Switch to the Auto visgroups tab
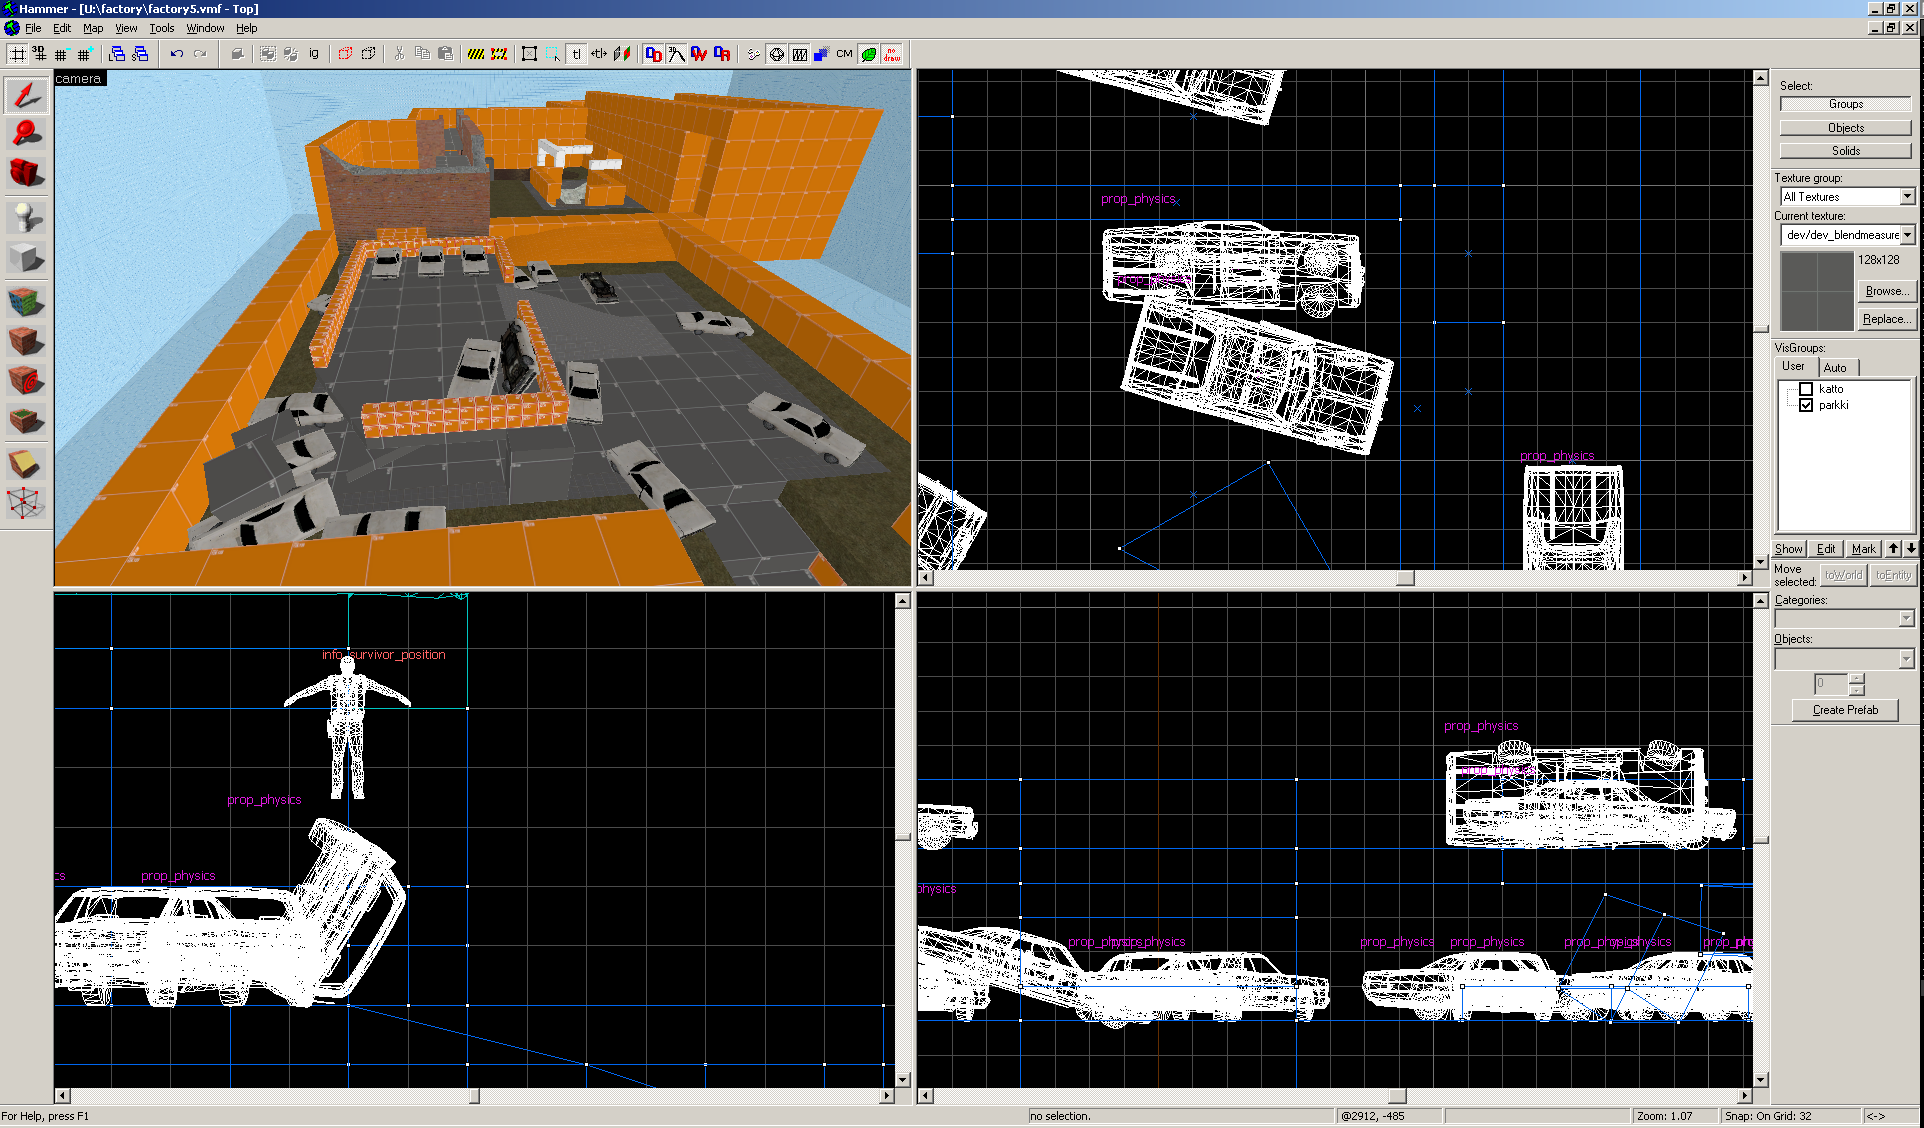 click(1835, 367)
